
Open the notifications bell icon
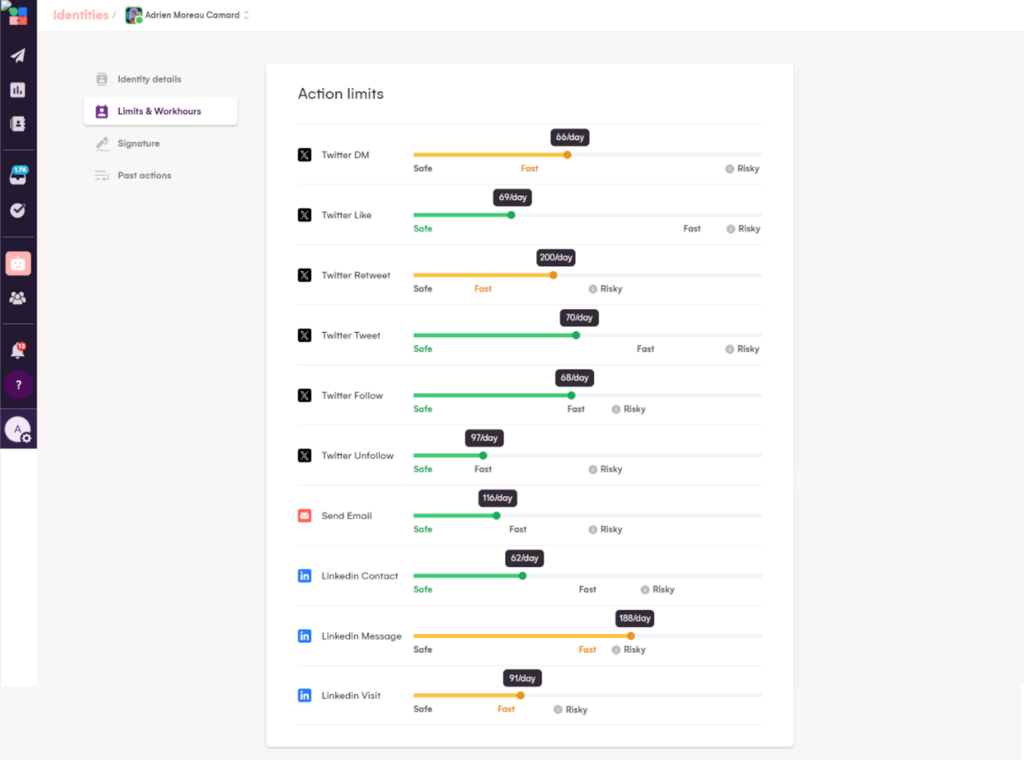tap(18, 351)
